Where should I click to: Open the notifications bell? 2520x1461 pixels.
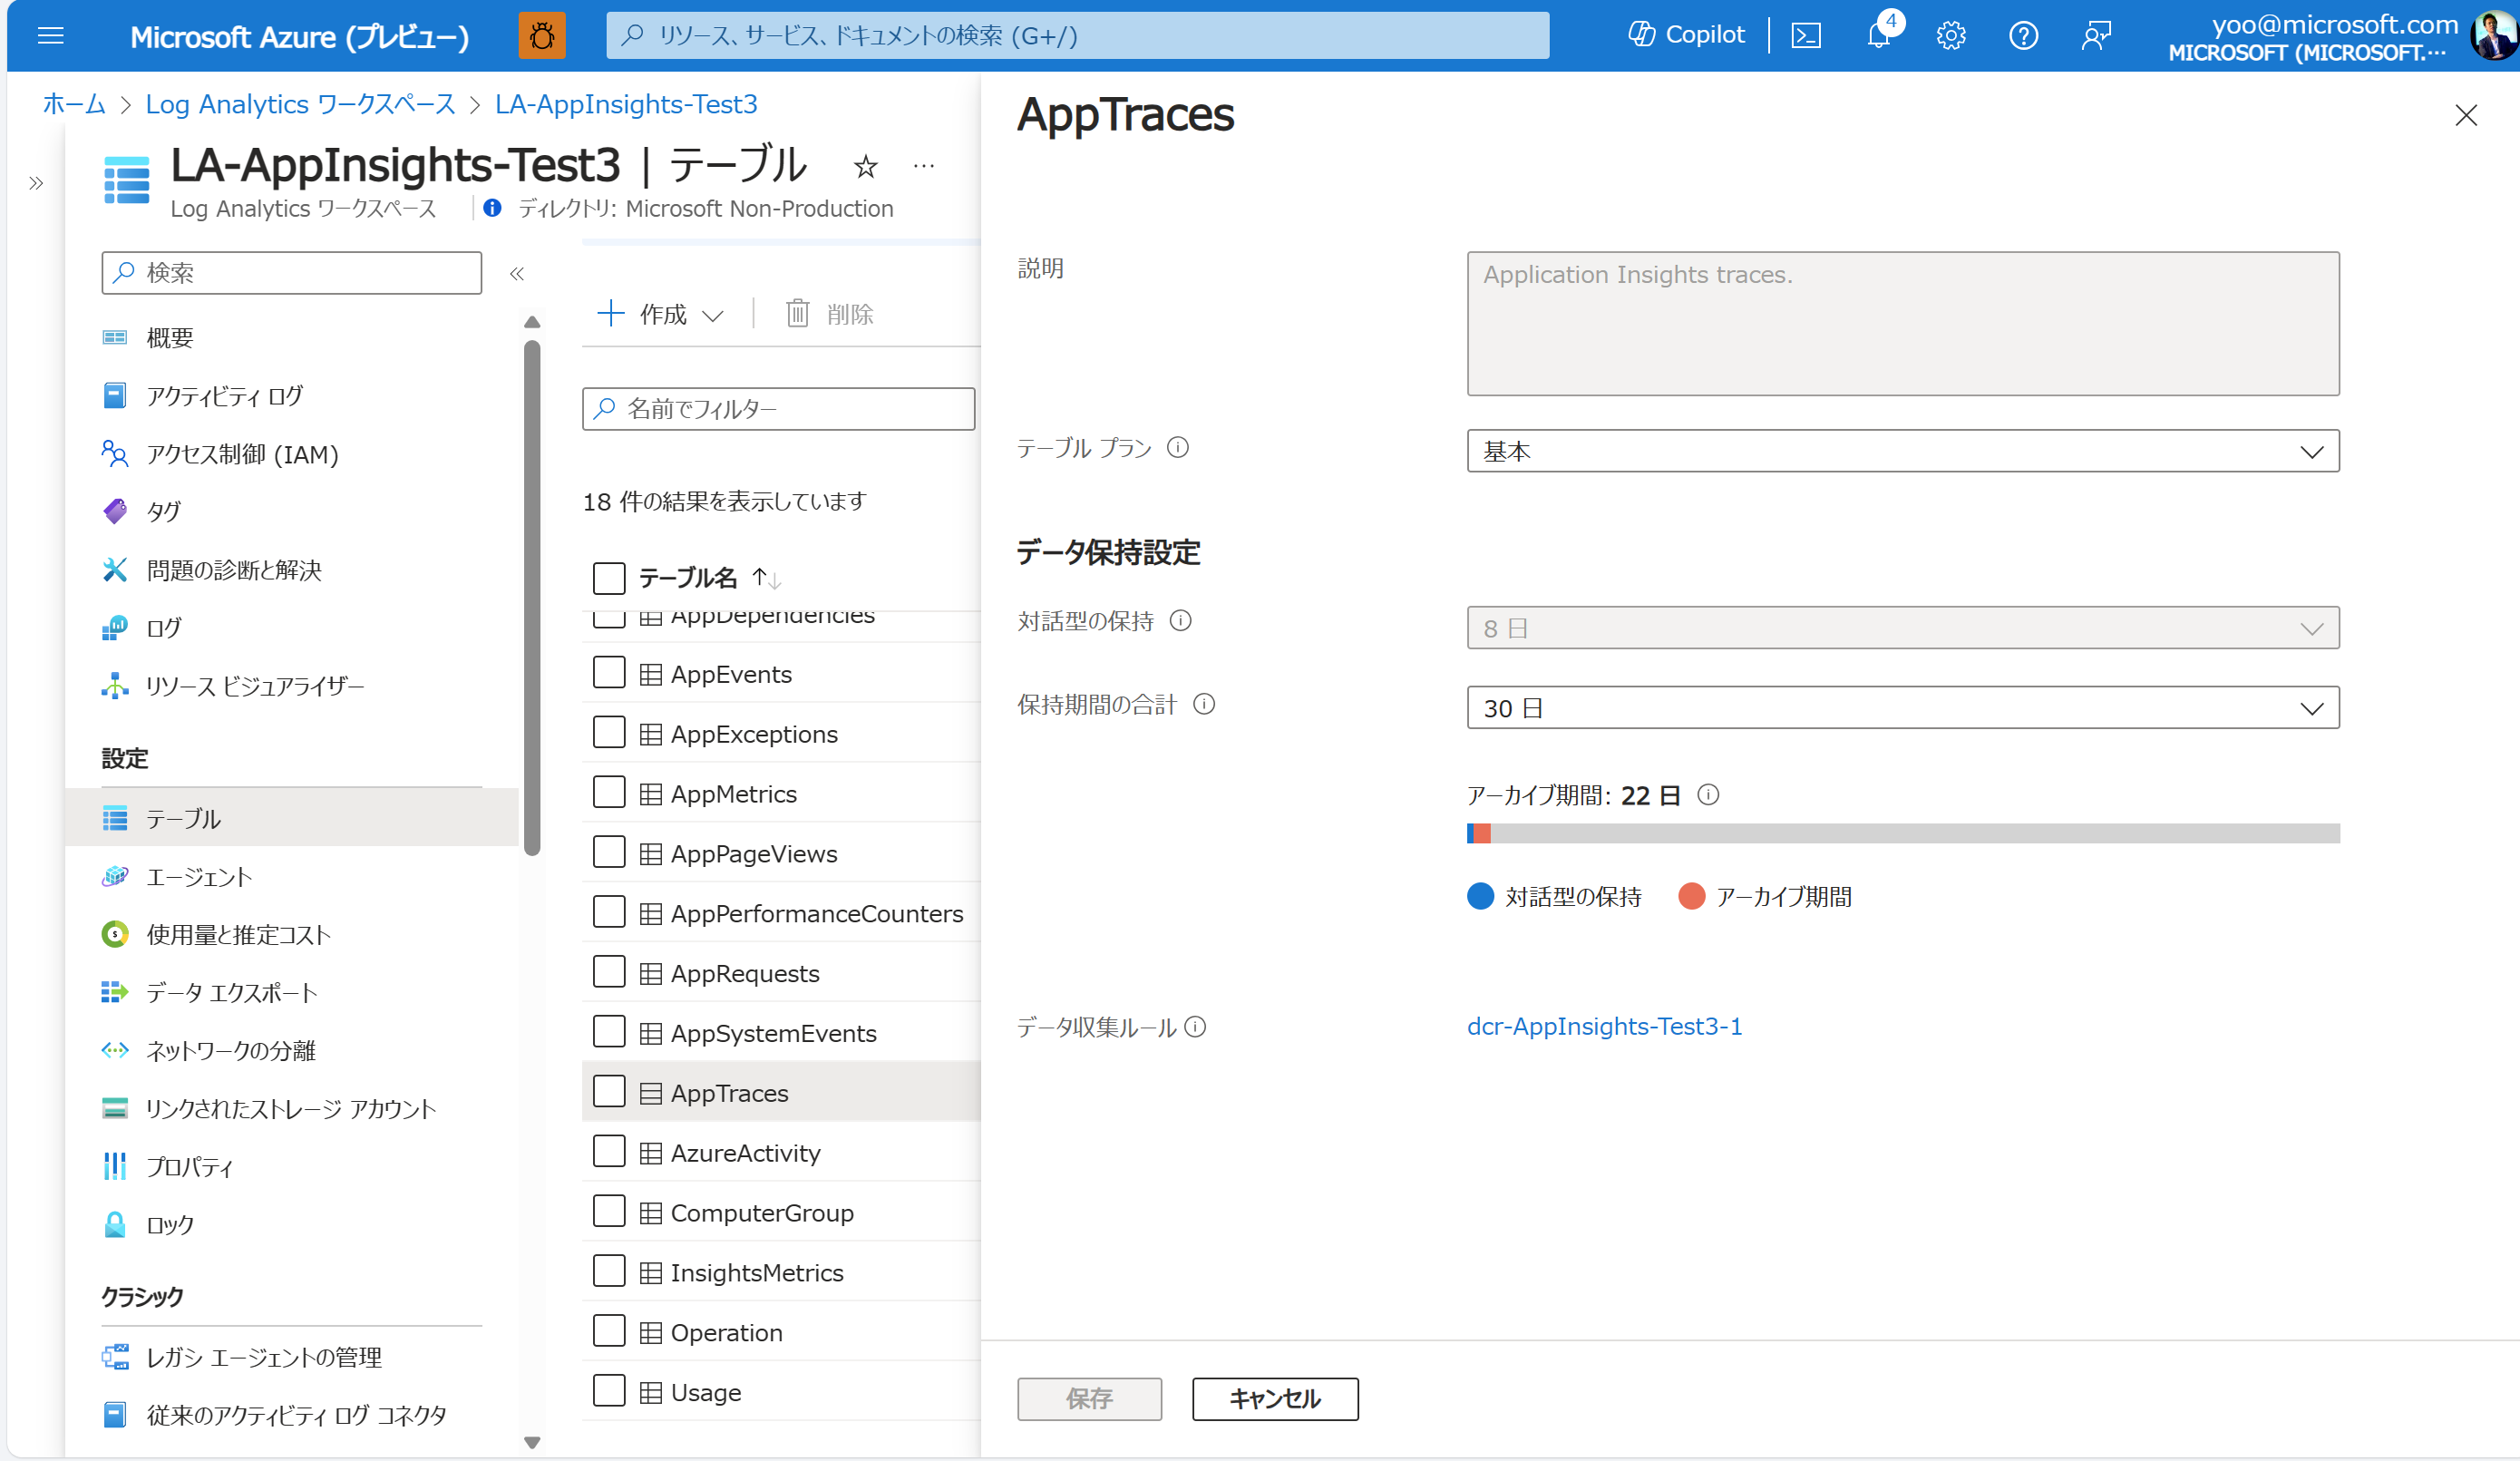tap(1878, 35)
